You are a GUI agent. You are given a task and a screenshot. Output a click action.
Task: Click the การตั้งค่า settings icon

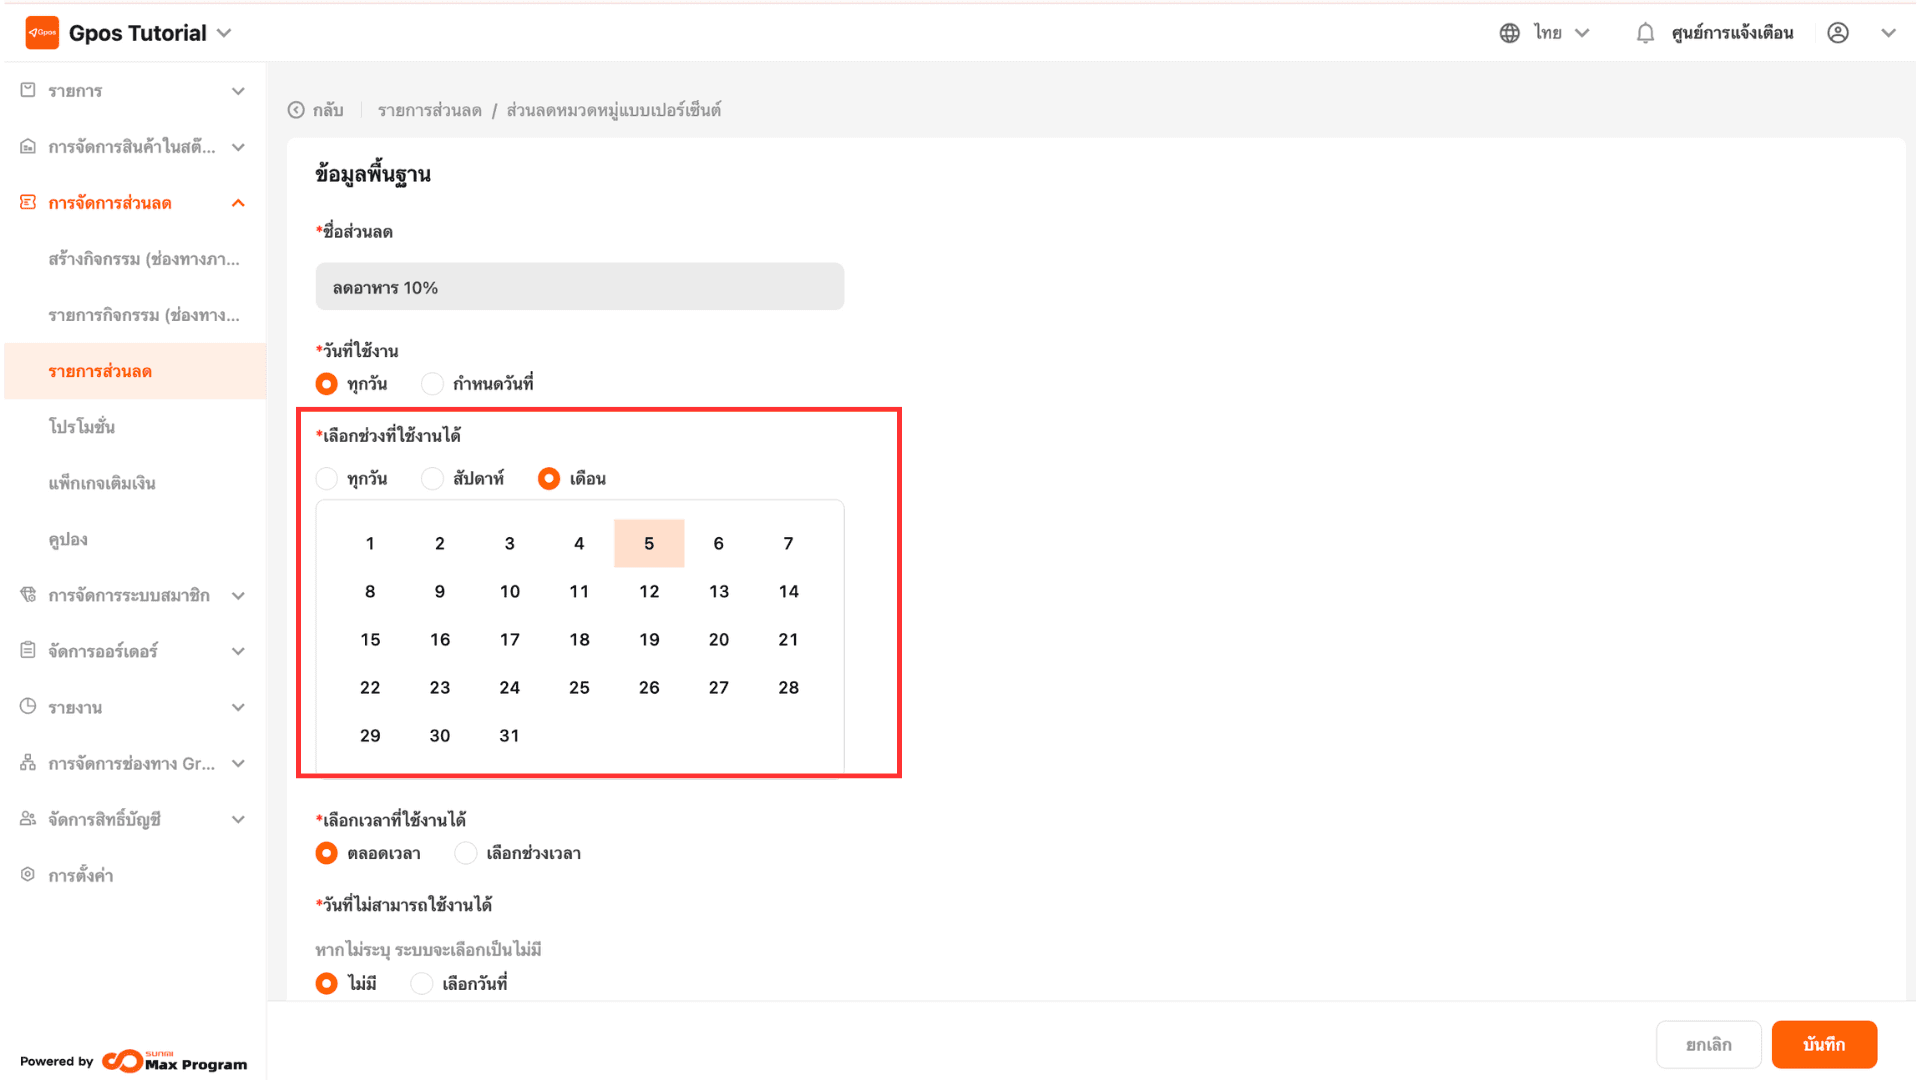(28, 874)
